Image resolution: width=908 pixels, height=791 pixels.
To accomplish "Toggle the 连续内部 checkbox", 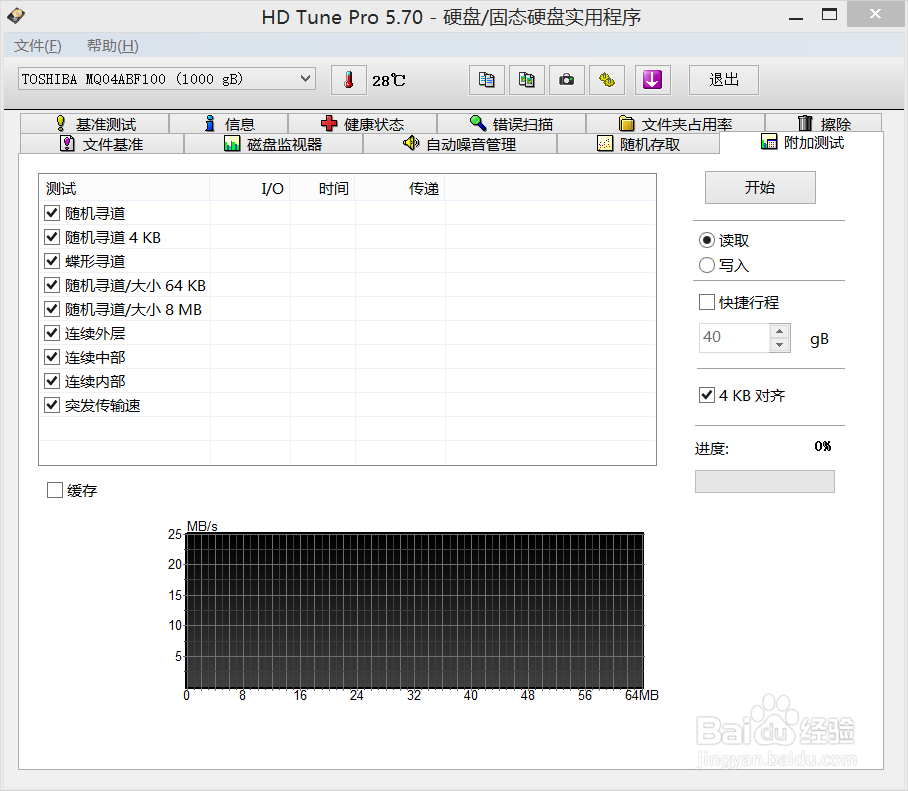I will point(52,381).
